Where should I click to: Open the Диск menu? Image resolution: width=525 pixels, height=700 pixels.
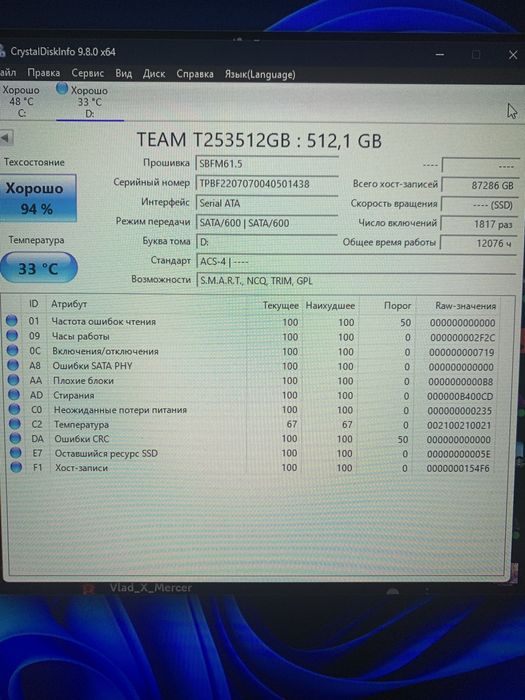154,74
